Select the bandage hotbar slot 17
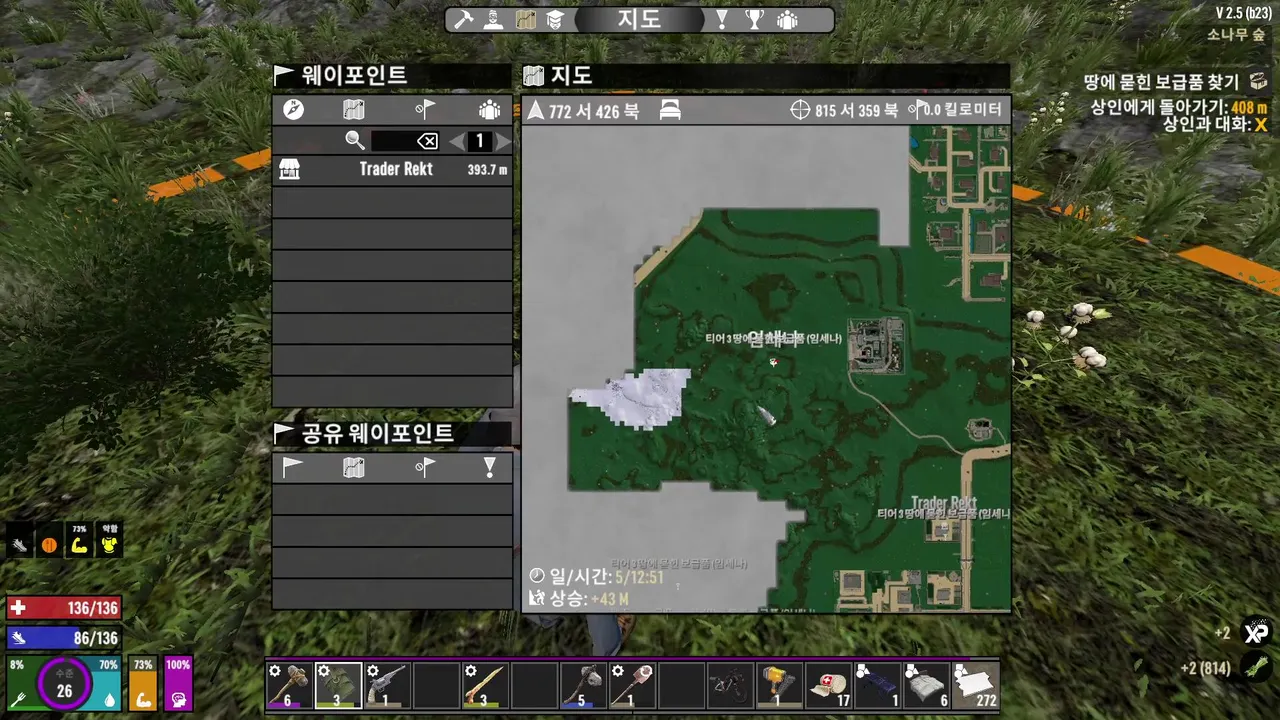The width and height of the screenshot is (1280, 720). click(x=828, y=686)
